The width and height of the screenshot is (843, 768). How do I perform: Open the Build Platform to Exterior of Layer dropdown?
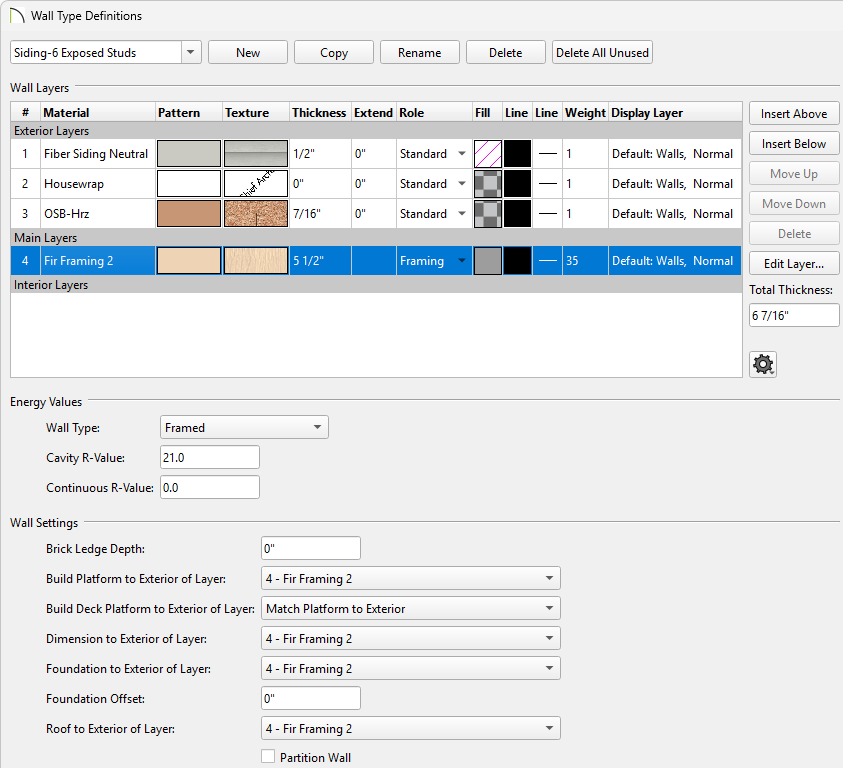click(411, 579)
